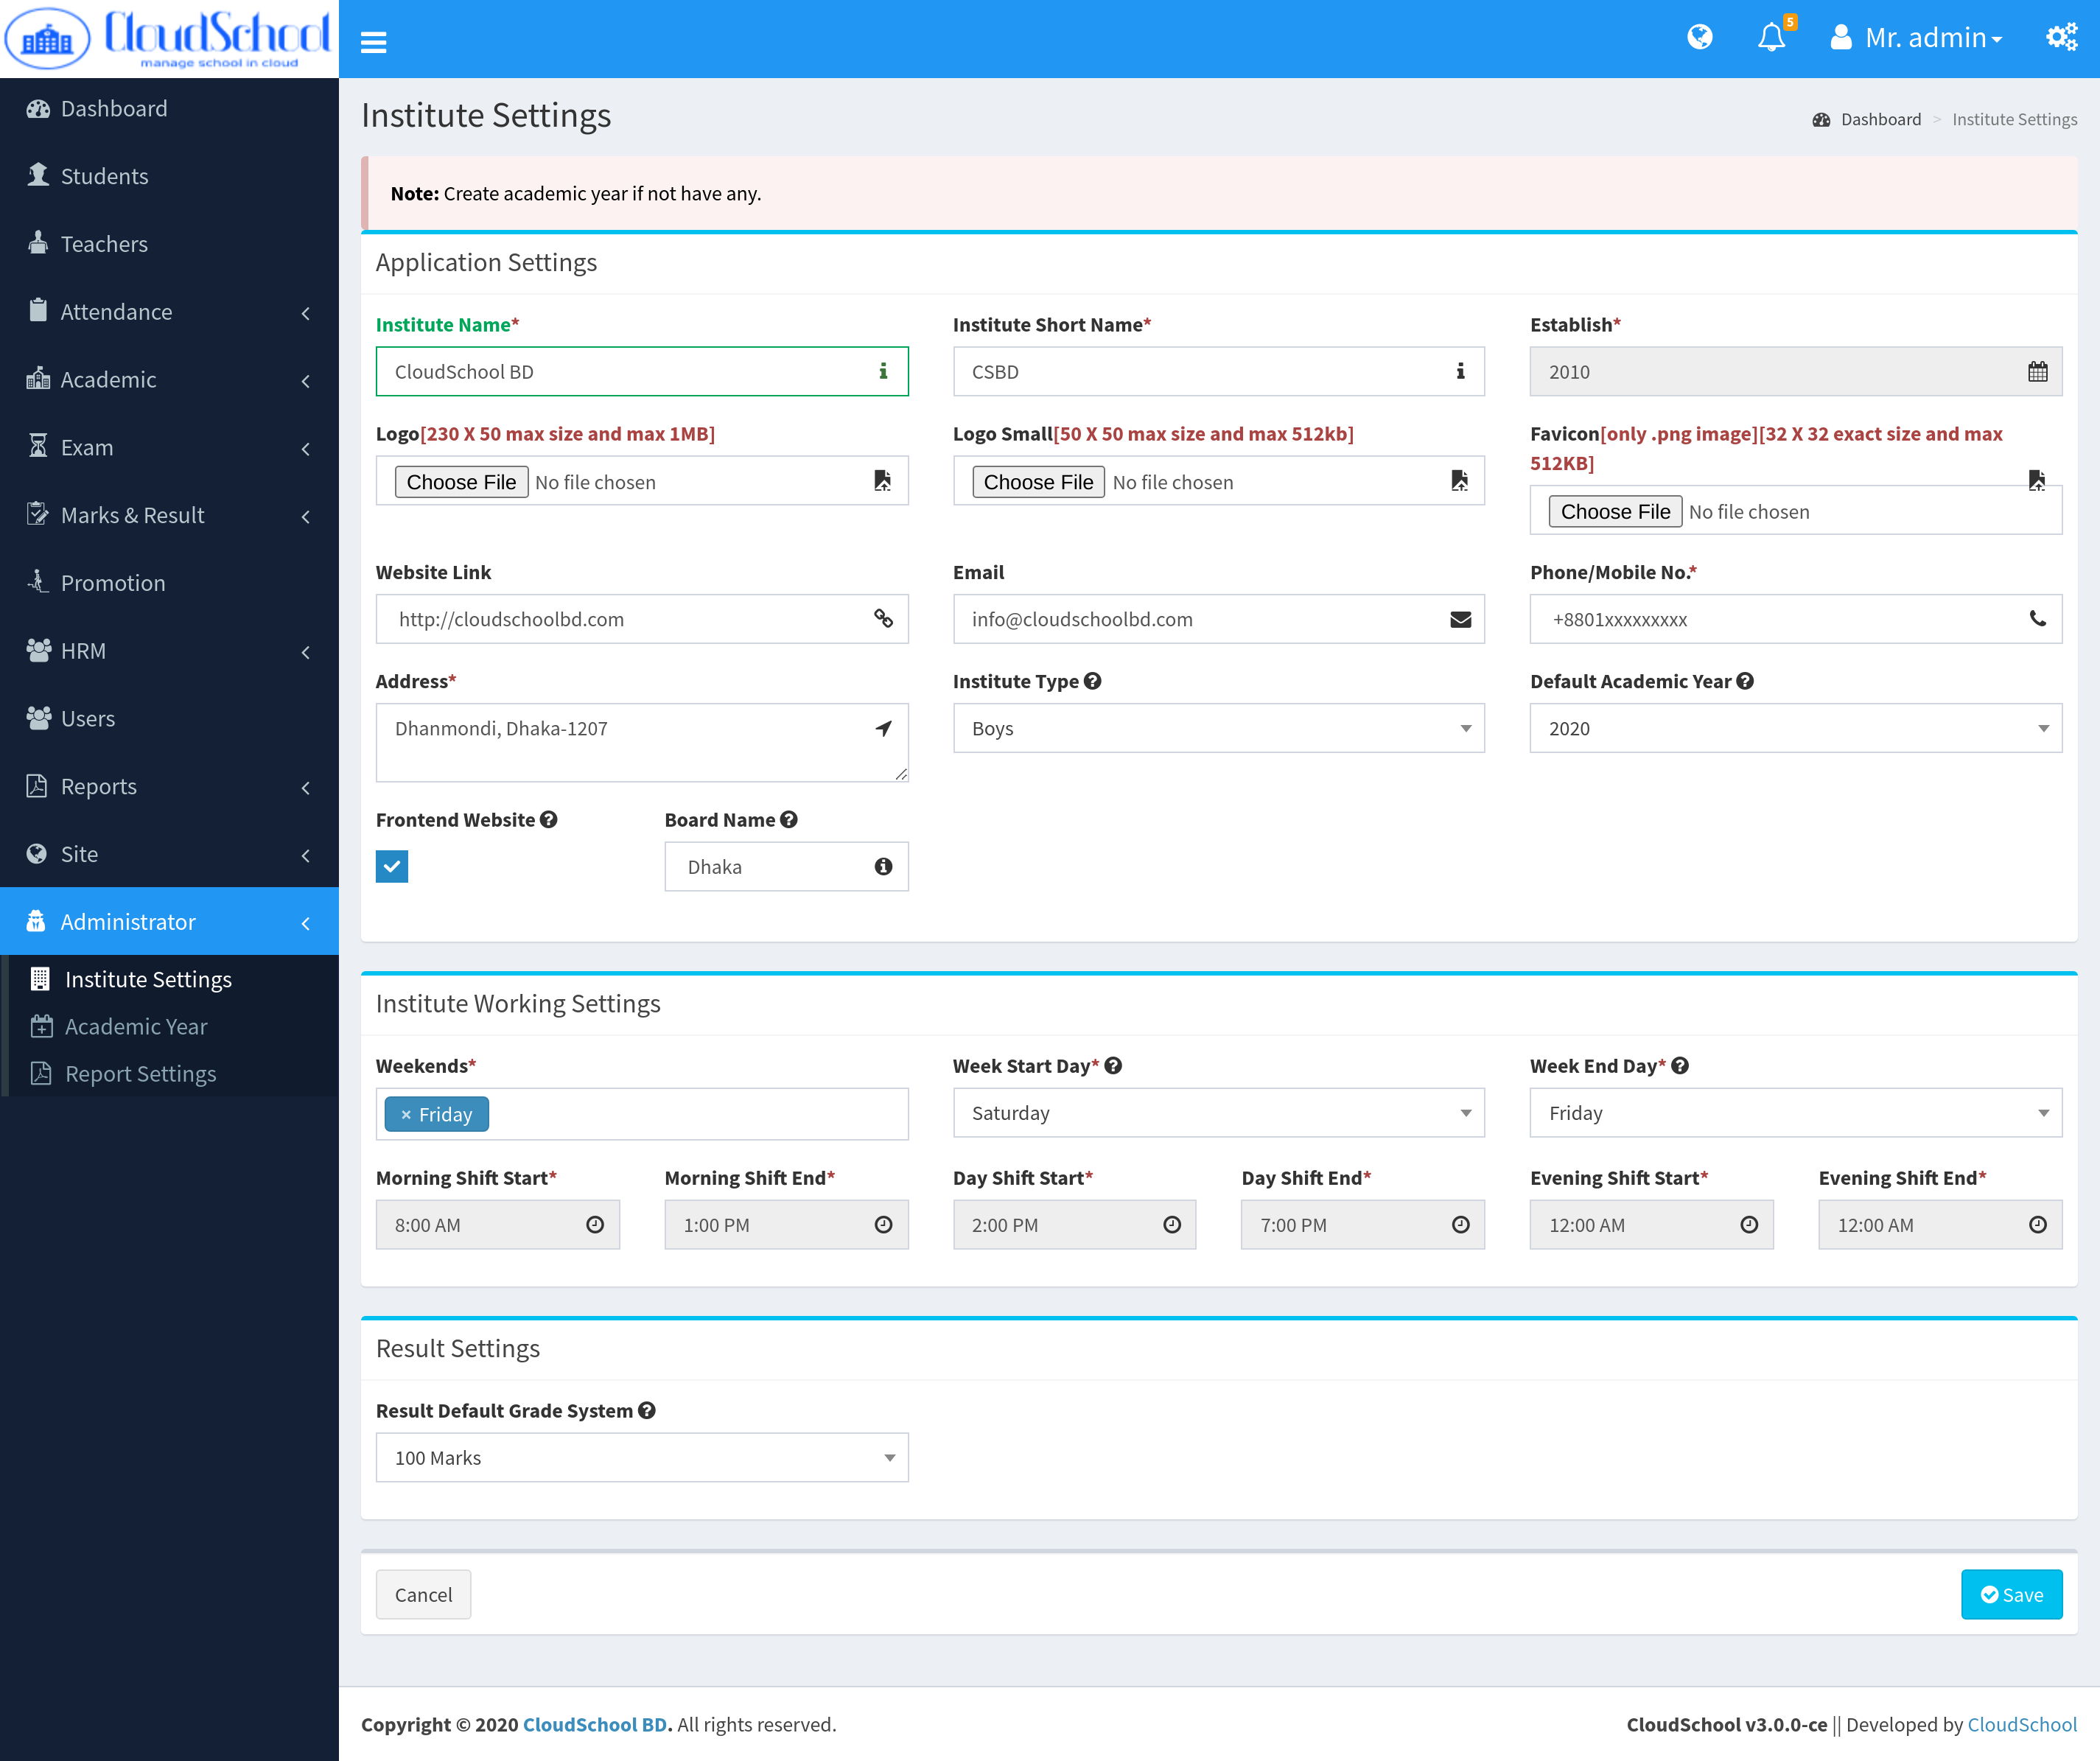The width and height of the screenshot is (2100, 1761).
Task: Click the Cancel button
Action: pyautogui.click(x=423, y=1593)
